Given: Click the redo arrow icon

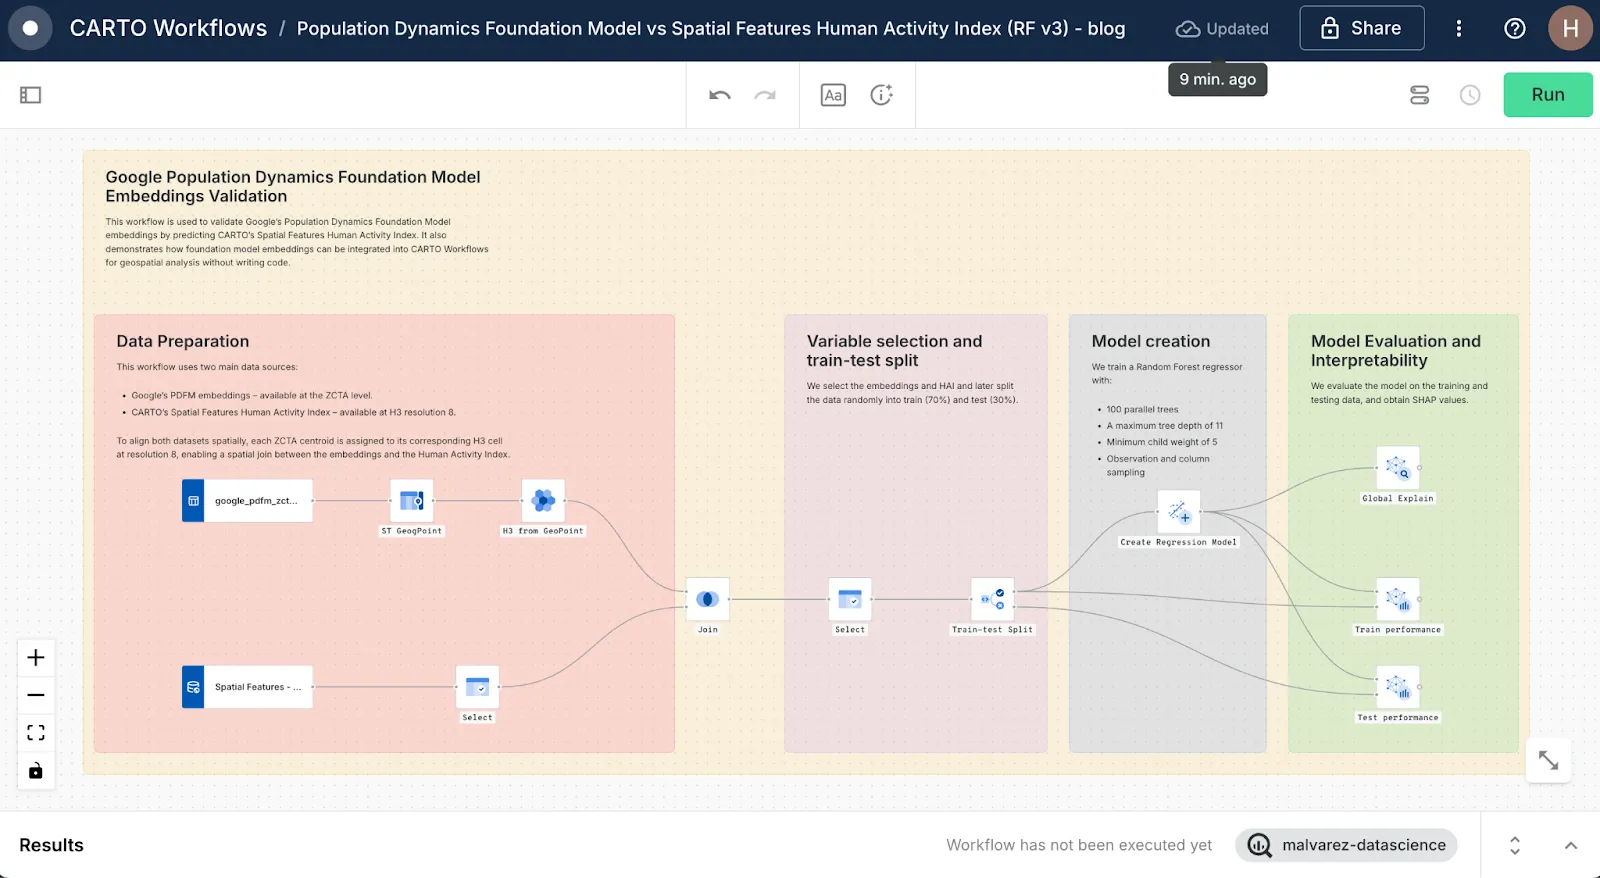Looking at the screenshot, I should (765, 95).
